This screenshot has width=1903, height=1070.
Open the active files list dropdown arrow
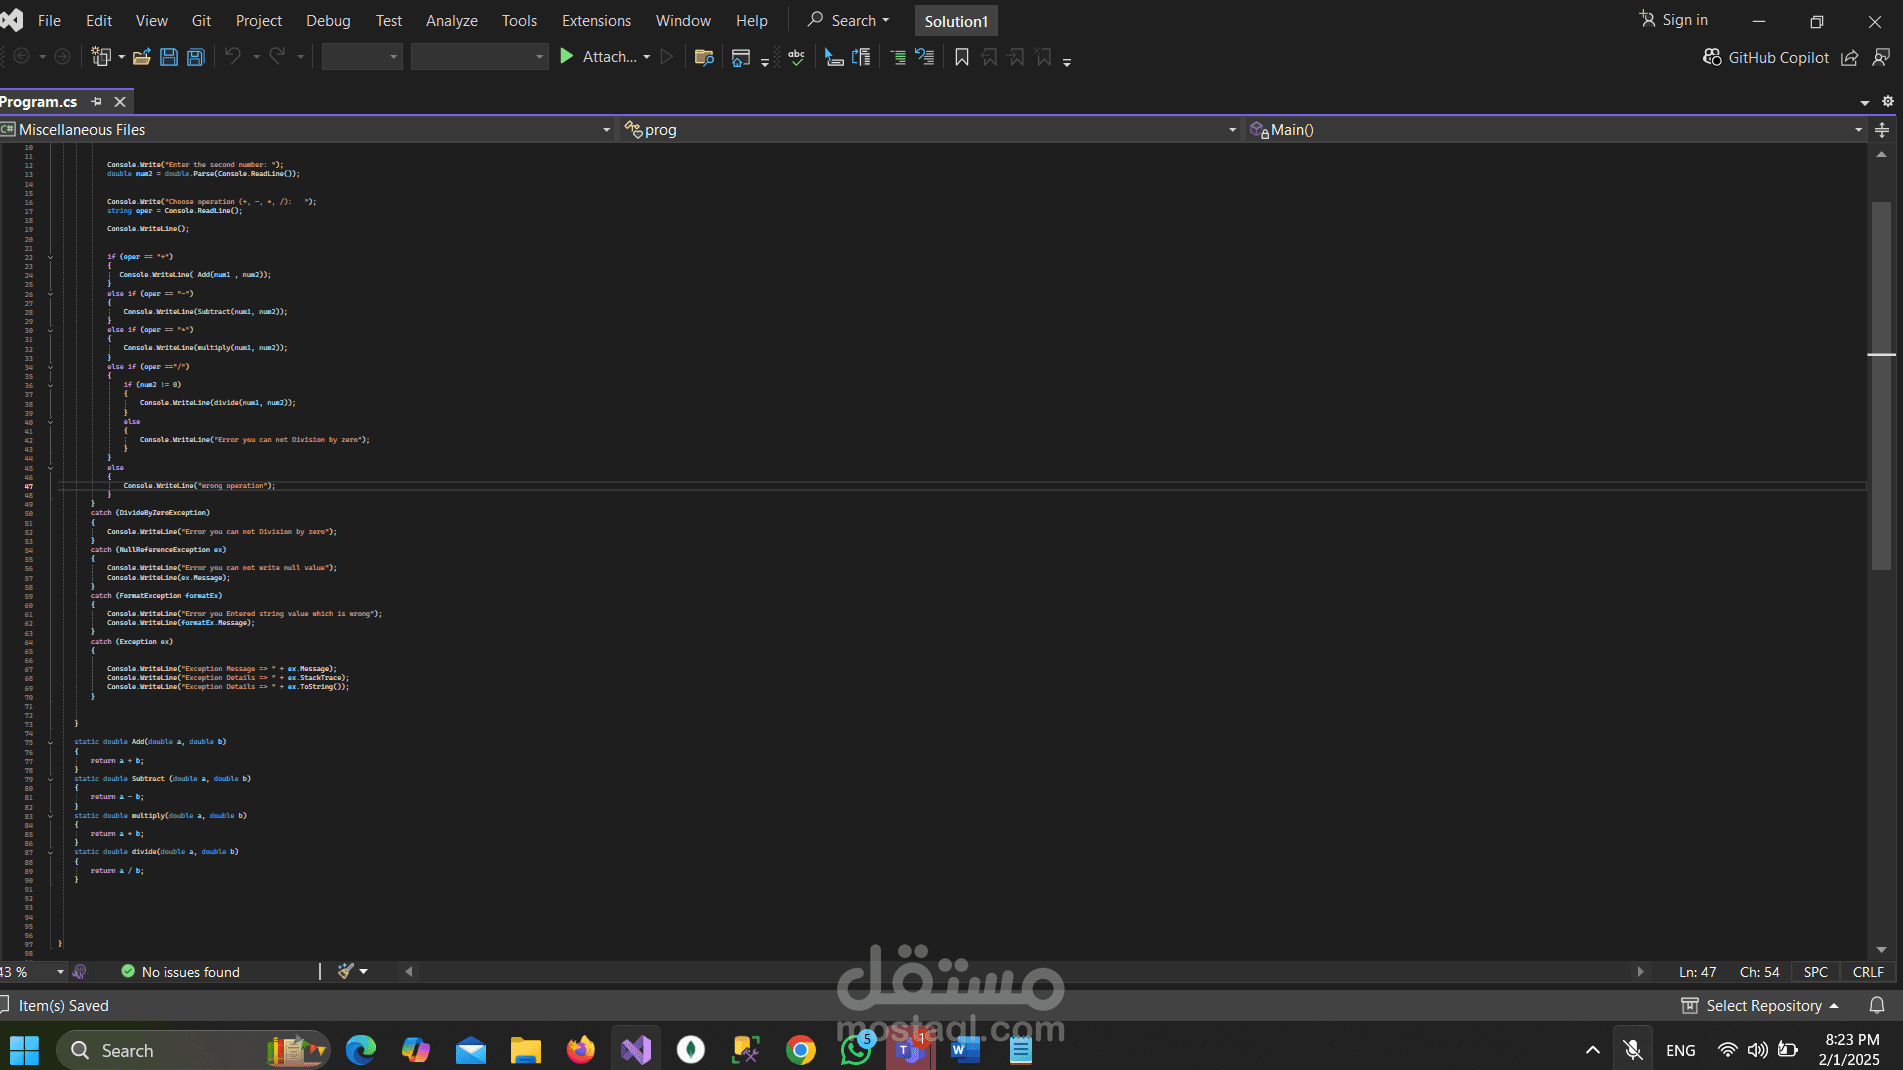(x=1865, y=102)
